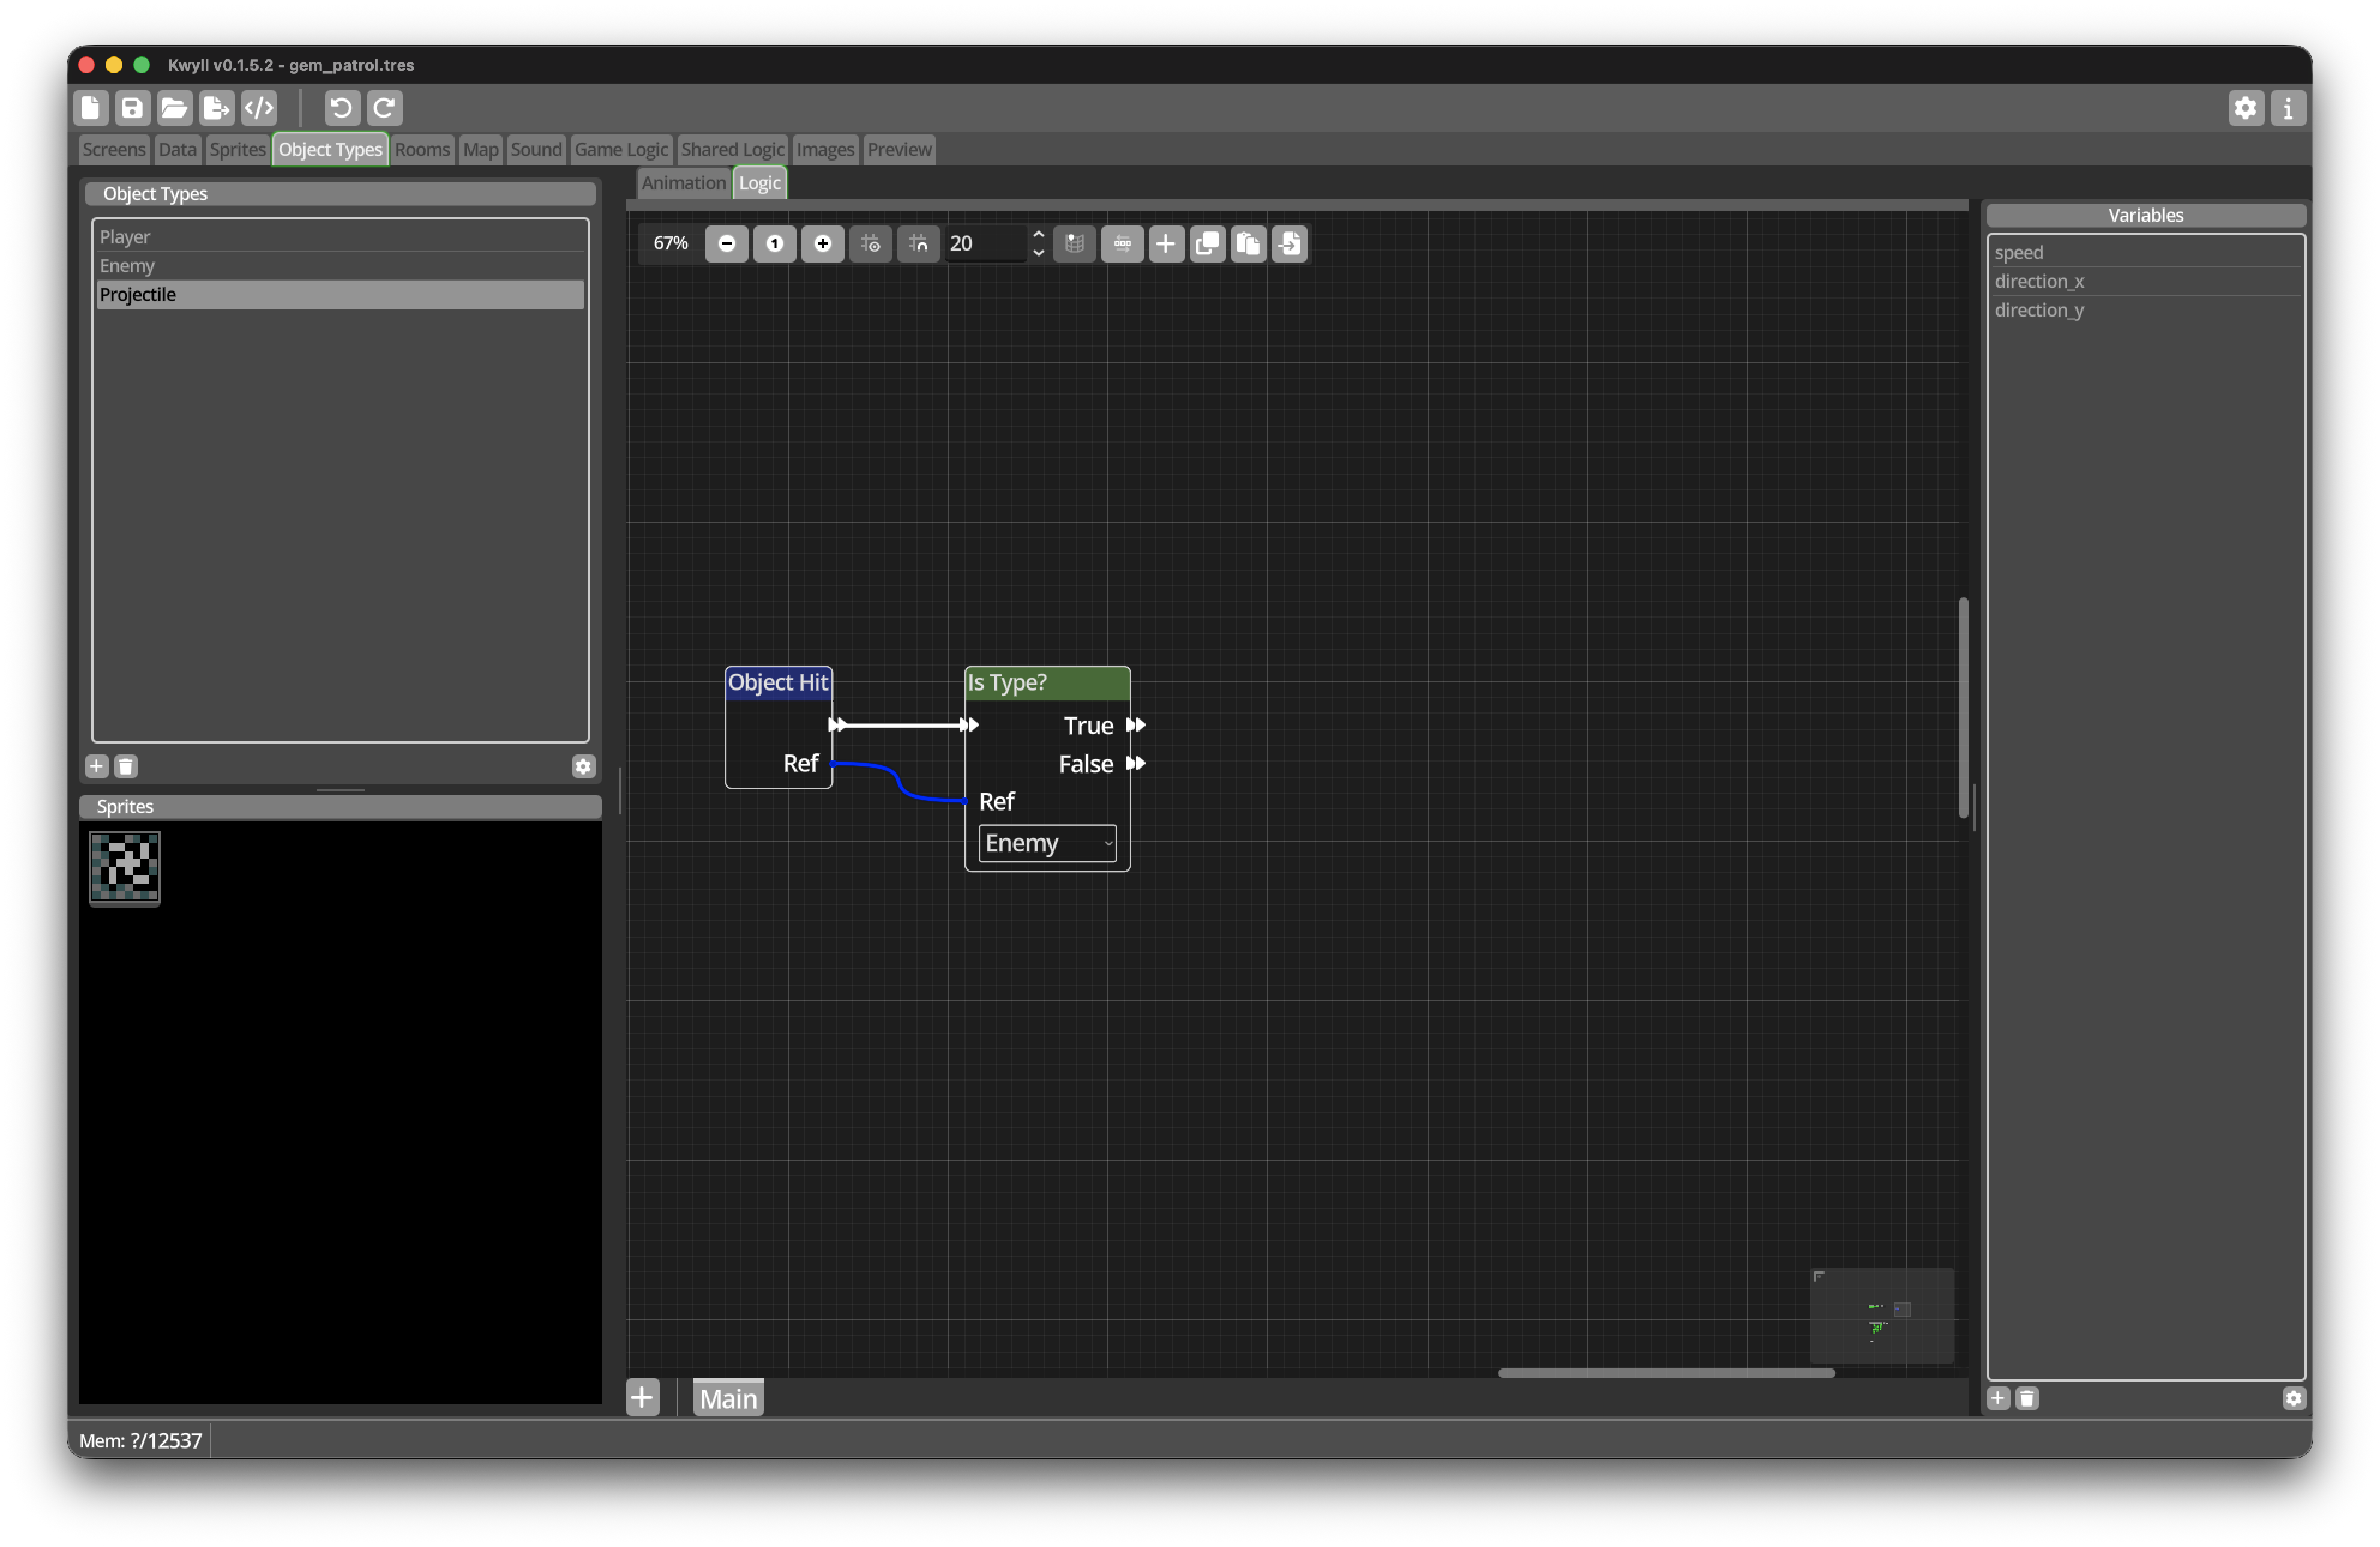
Task: Switch to the Data tab
Action: 177,150
